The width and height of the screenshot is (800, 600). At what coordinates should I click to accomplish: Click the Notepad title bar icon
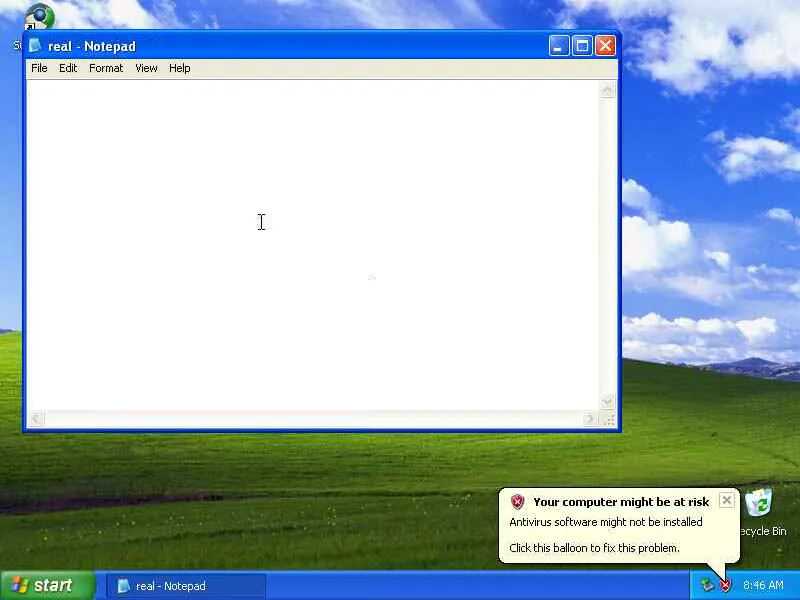point(35,46)
